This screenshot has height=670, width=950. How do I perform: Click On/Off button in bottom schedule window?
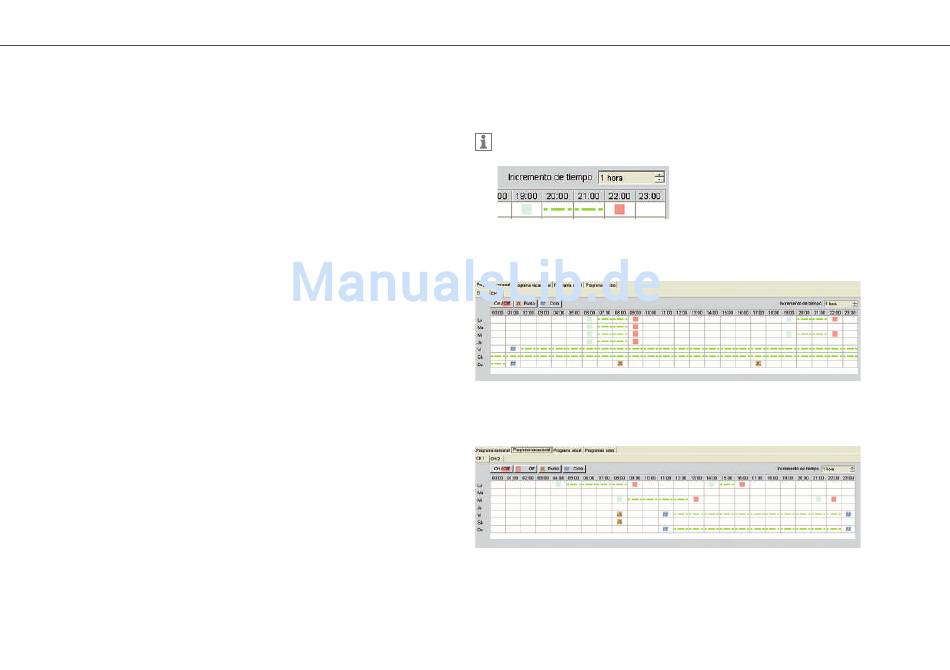[x=502, y=468]
